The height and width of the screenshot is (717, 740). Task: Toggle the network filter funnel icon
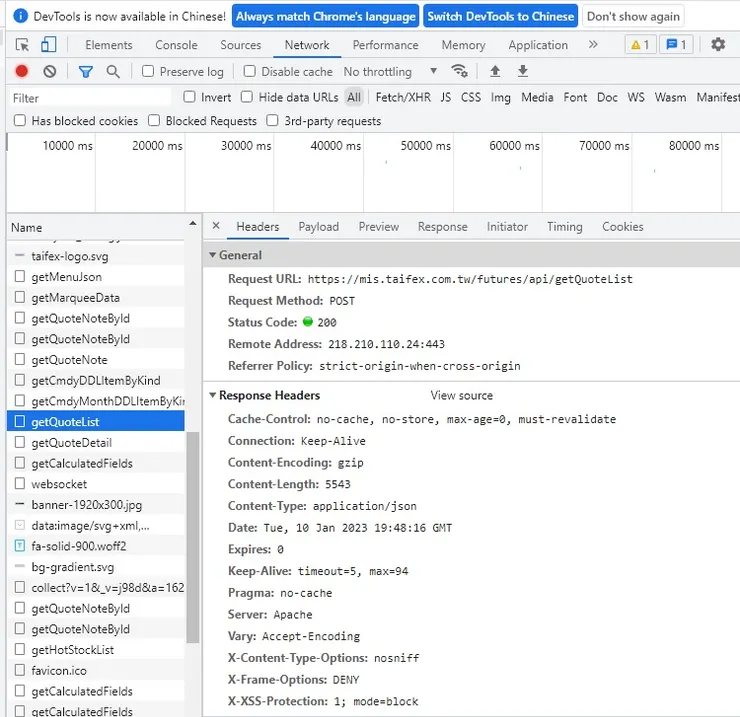85,72
